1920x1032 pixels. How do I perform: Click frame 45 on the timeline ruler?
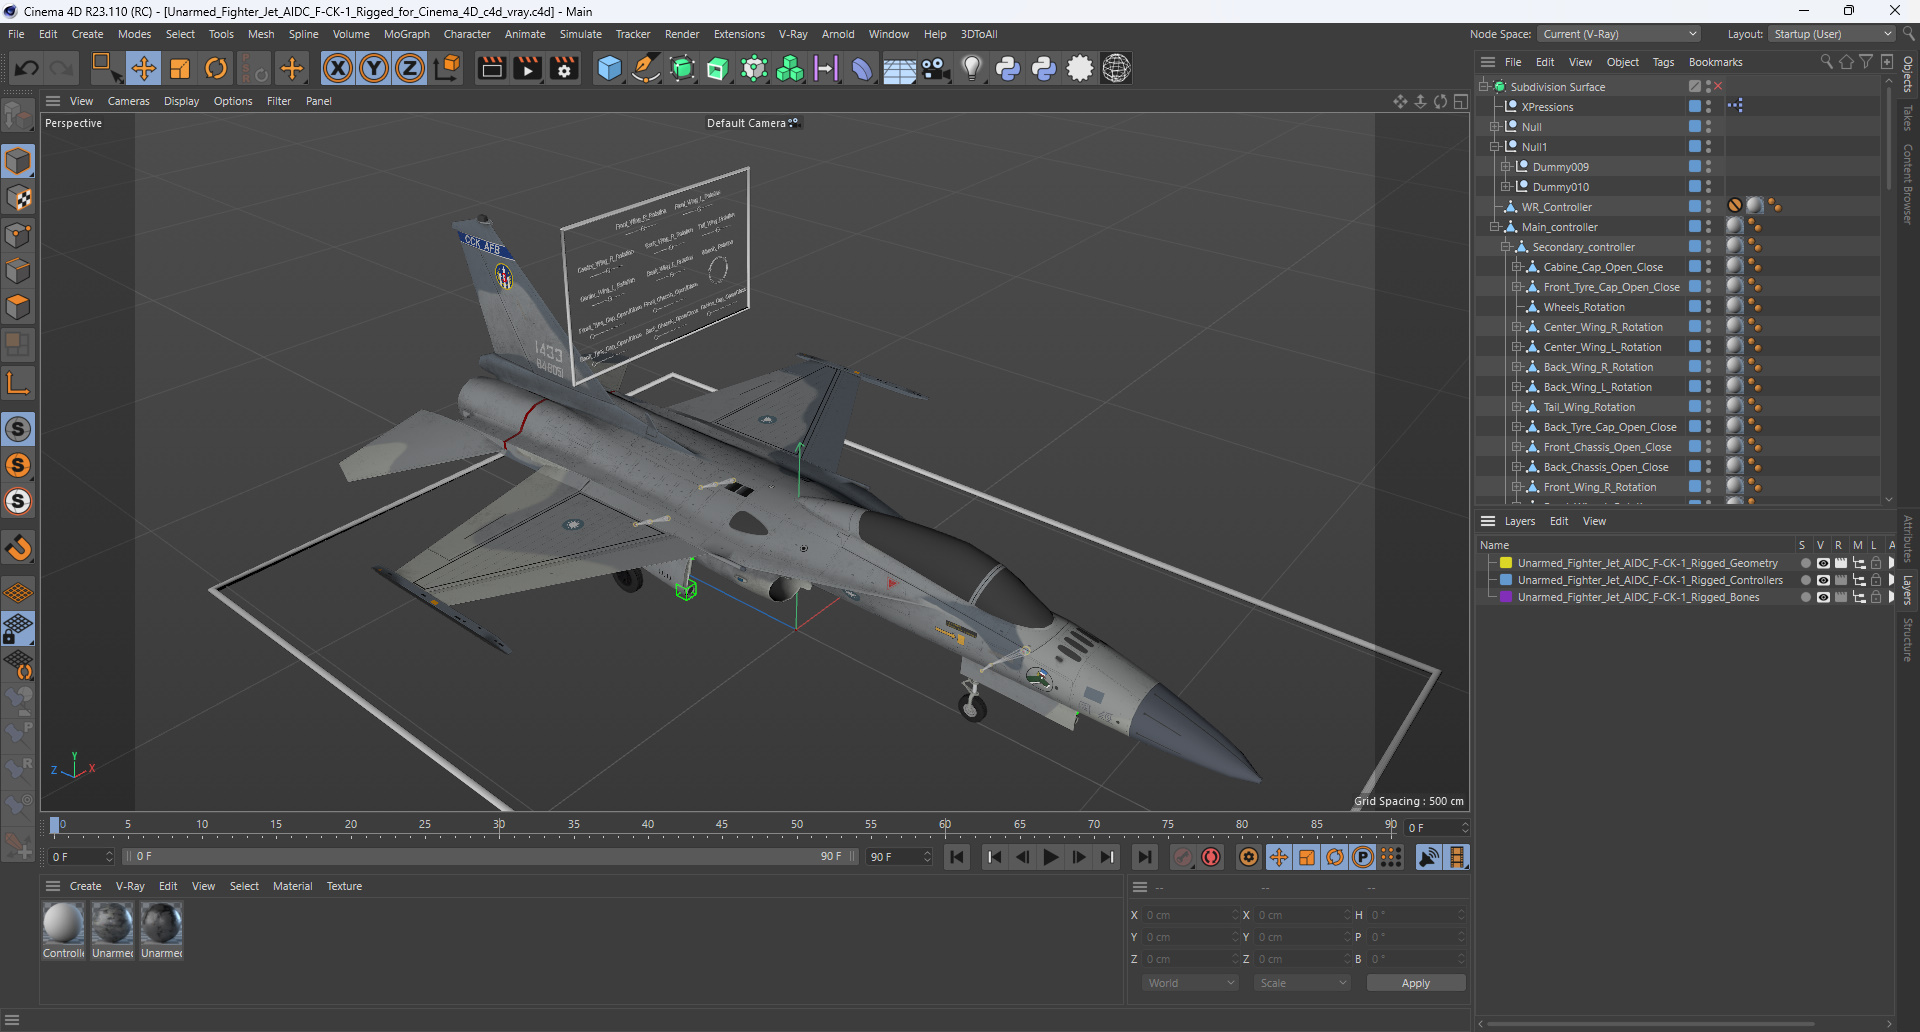pos(722,825)
